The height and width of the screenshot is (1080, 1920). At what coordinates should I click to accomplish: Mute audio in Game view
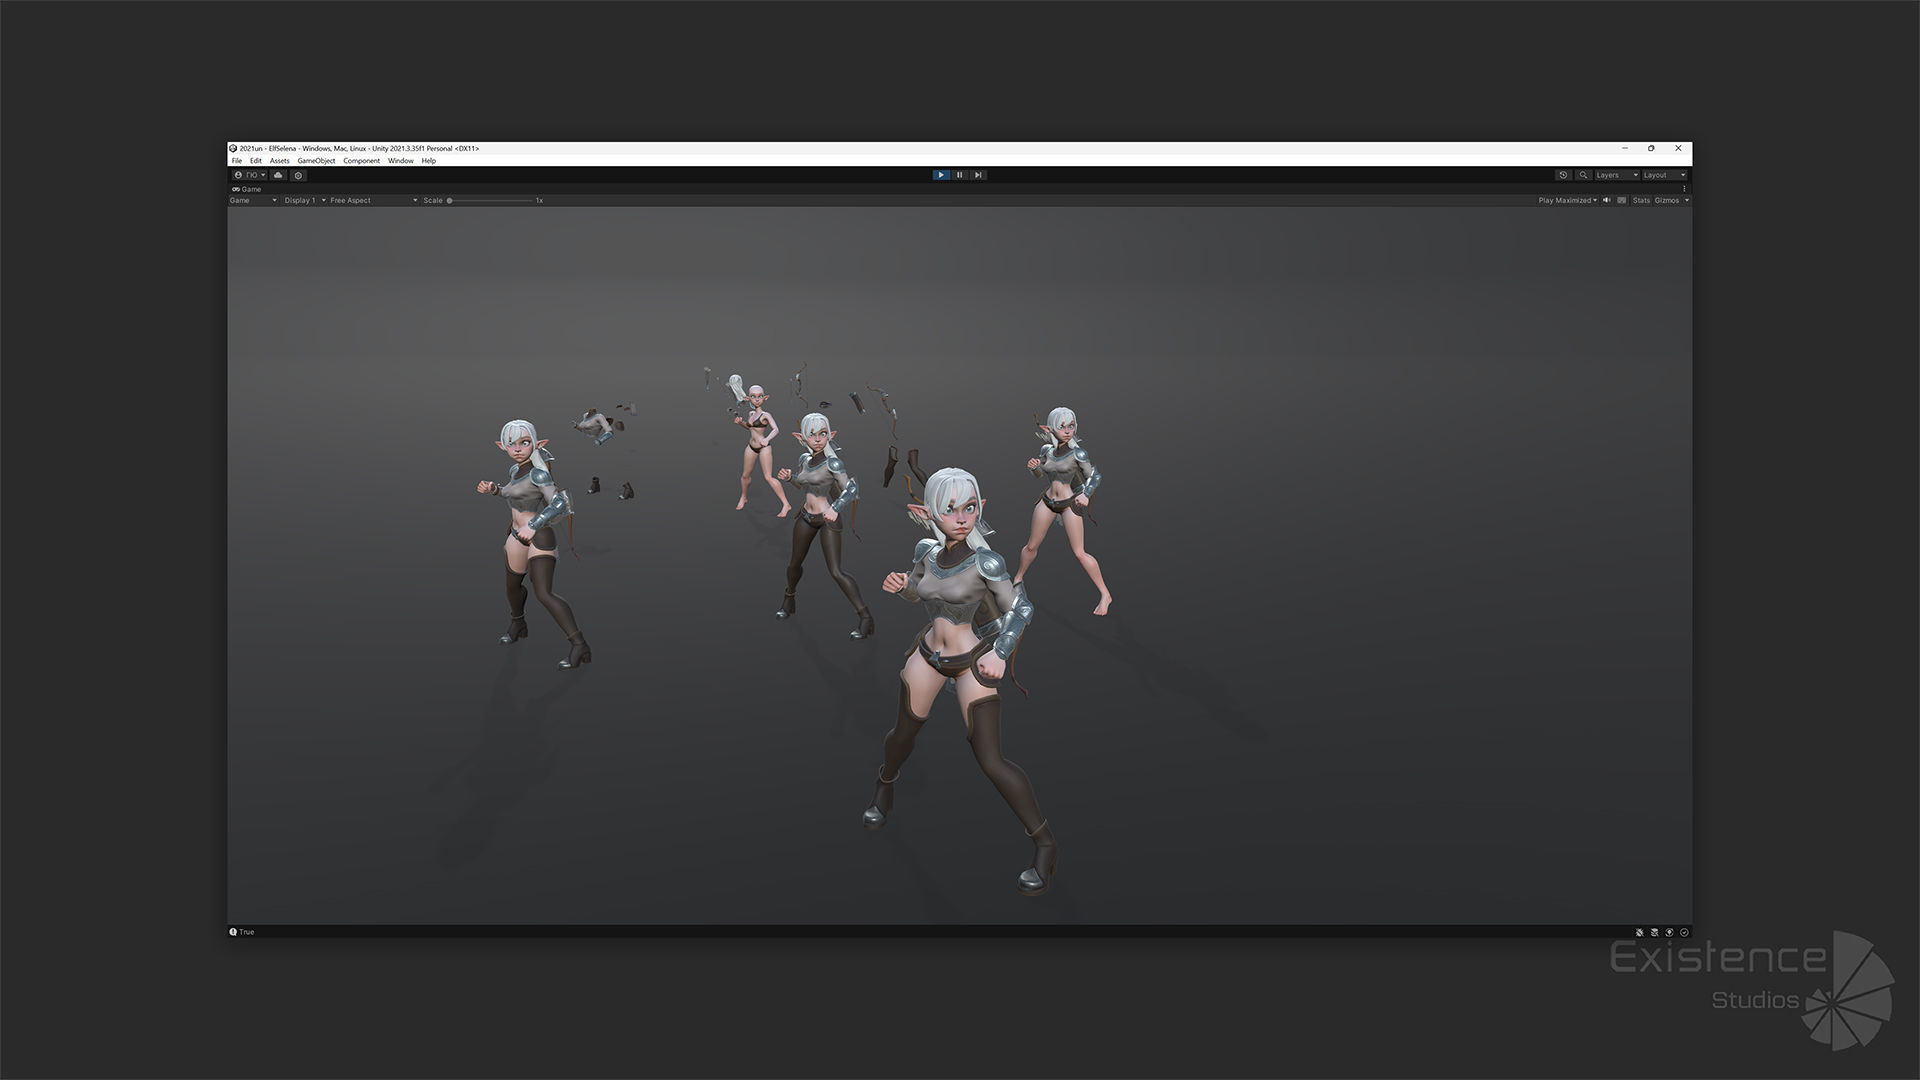tap(1607, 200)
